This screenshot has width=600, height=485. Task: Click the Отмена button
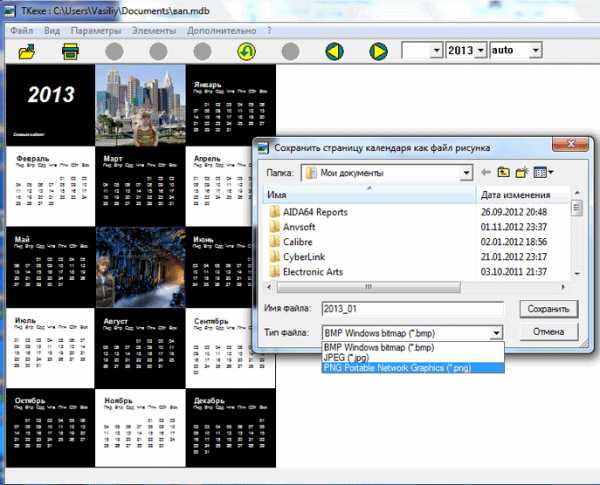[550, 331]
